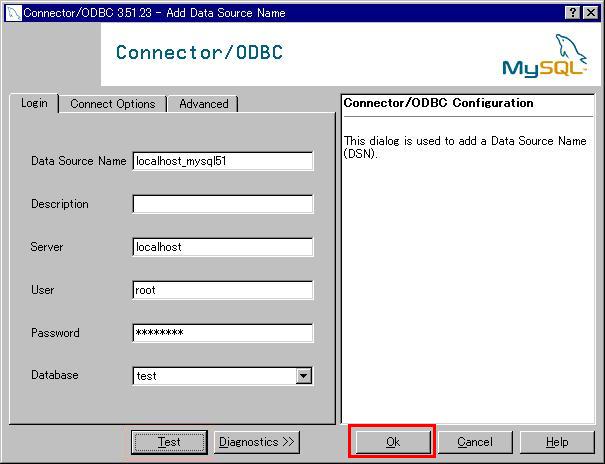Click the Password label text
Image resolution: width=605 pixels, height=464 pixels.
[x=55, y=332]
